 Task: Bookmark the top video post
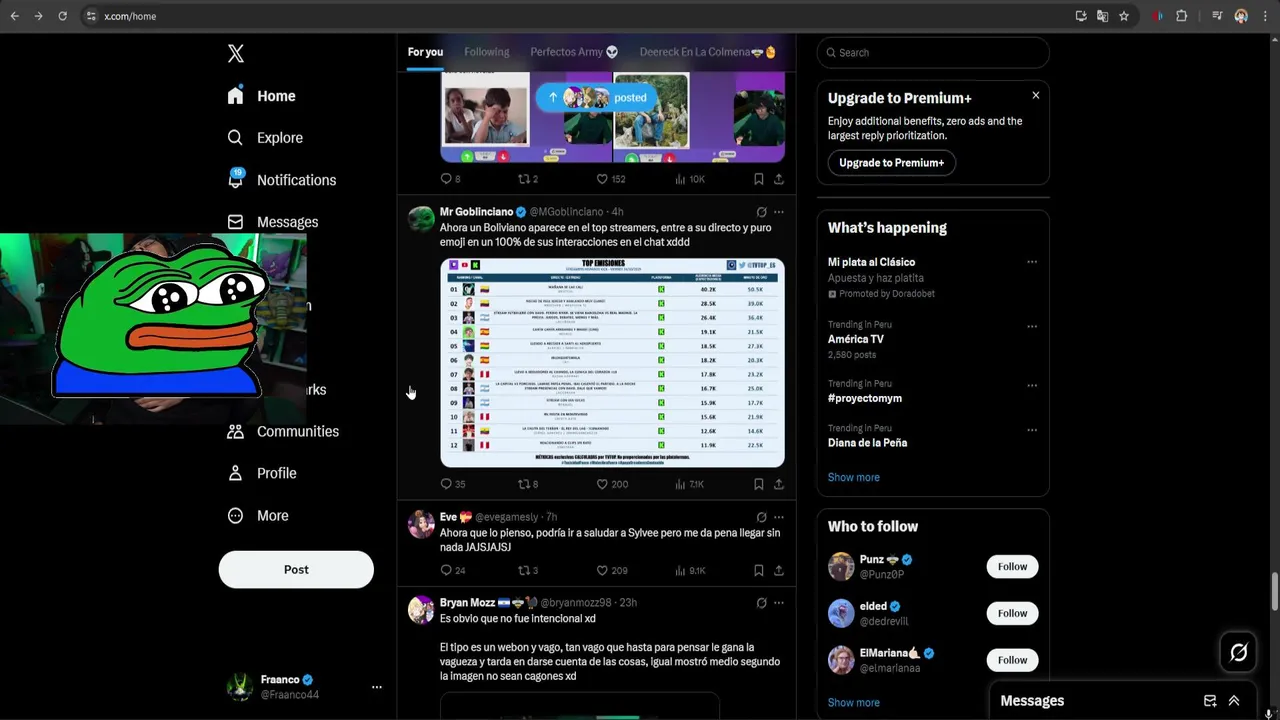tap(759, 179)
